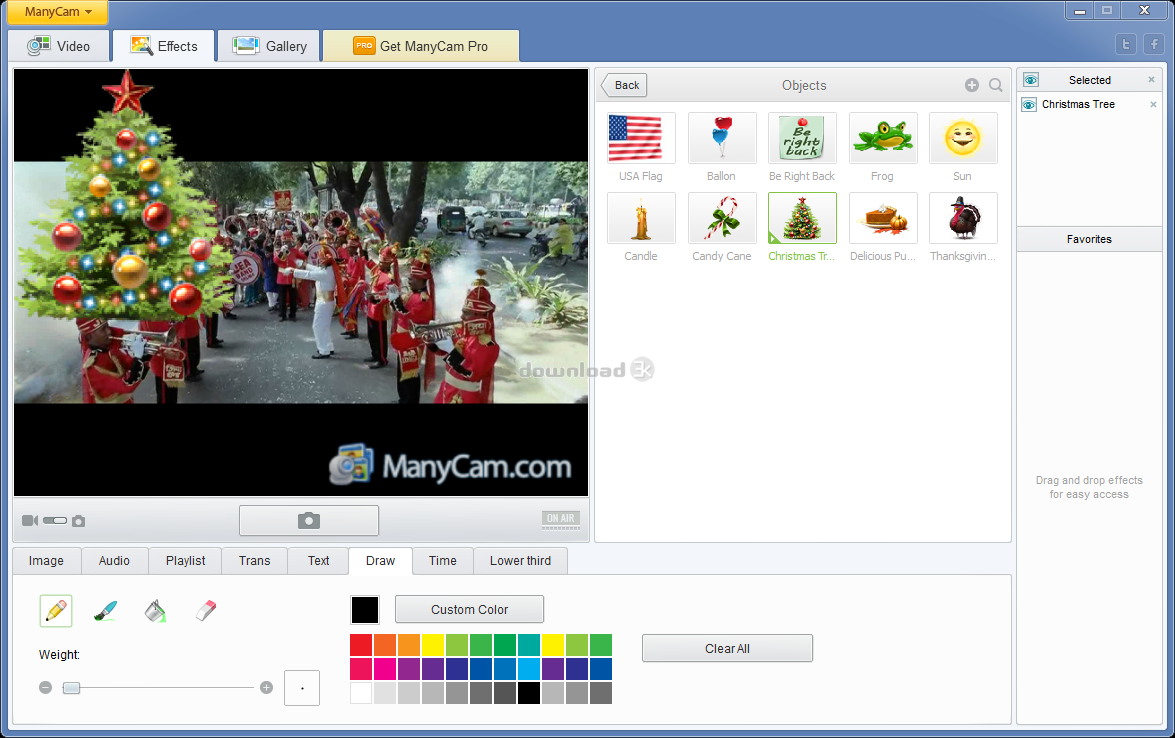Add Delicious Pumpkin pie object
Viewport: 1175px width, 738px height.
[883, 218]
